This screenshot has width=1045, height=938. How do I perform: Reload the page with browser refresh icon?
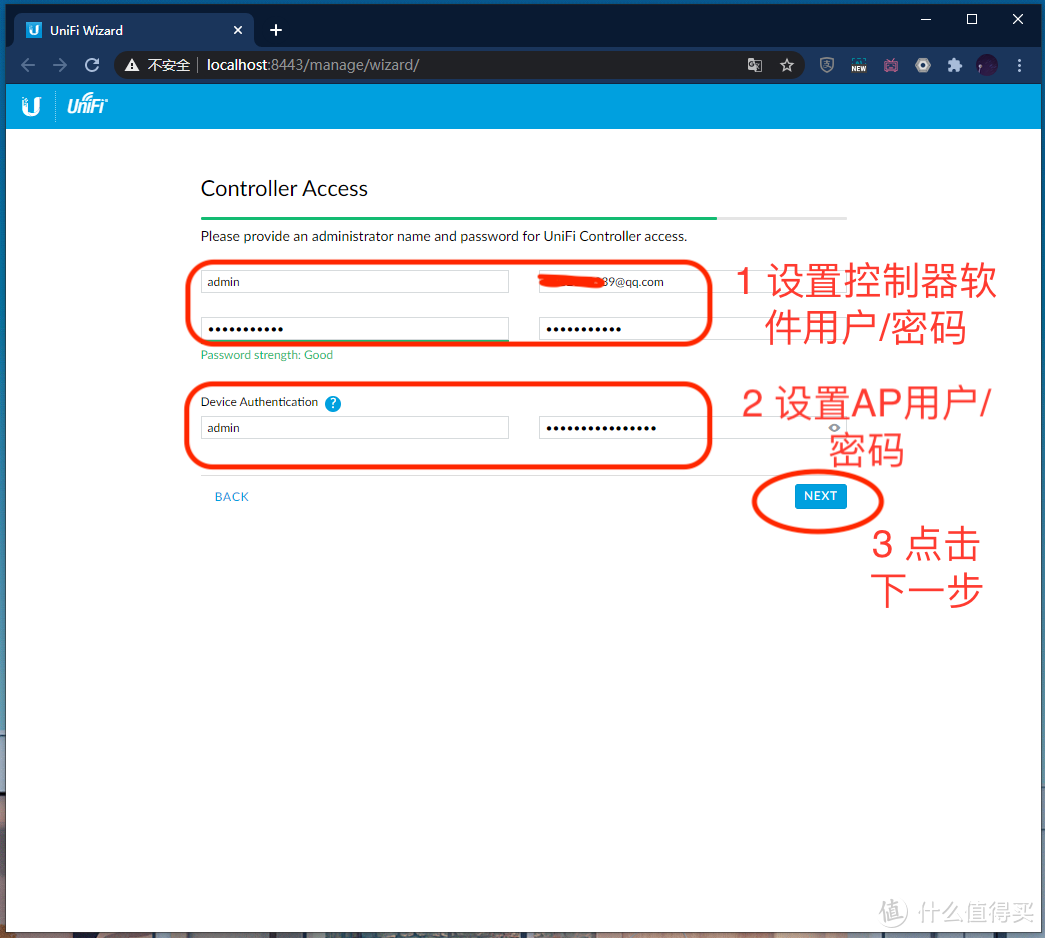pyautogui.click(x=92, y=65)
